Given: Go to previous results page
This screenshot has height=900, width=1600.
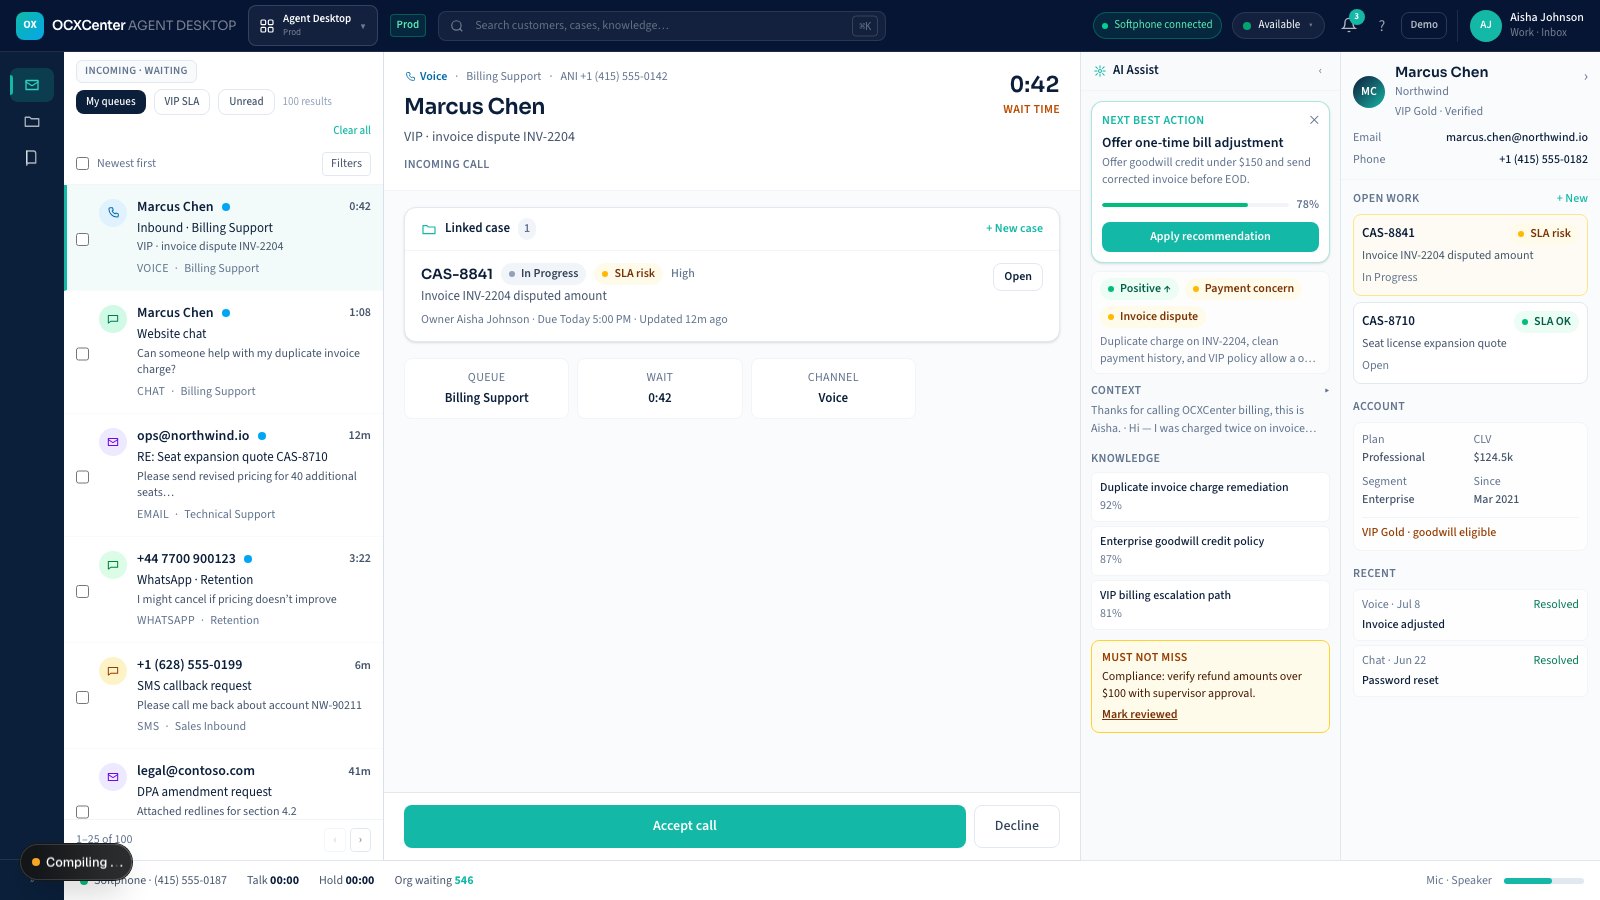Looking at the screenshot, I should (x=335, y=840).
